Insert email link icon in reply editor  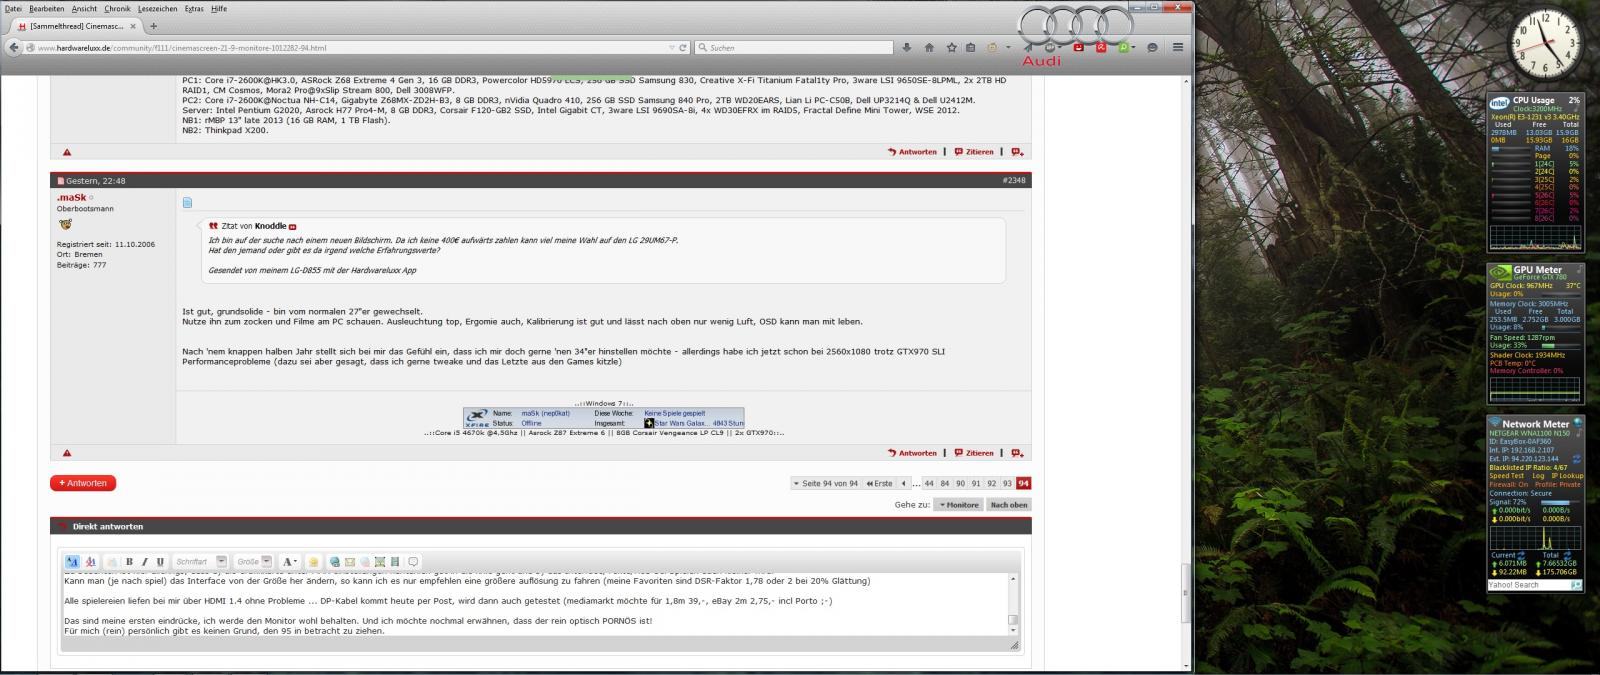[x=350, y=562]
